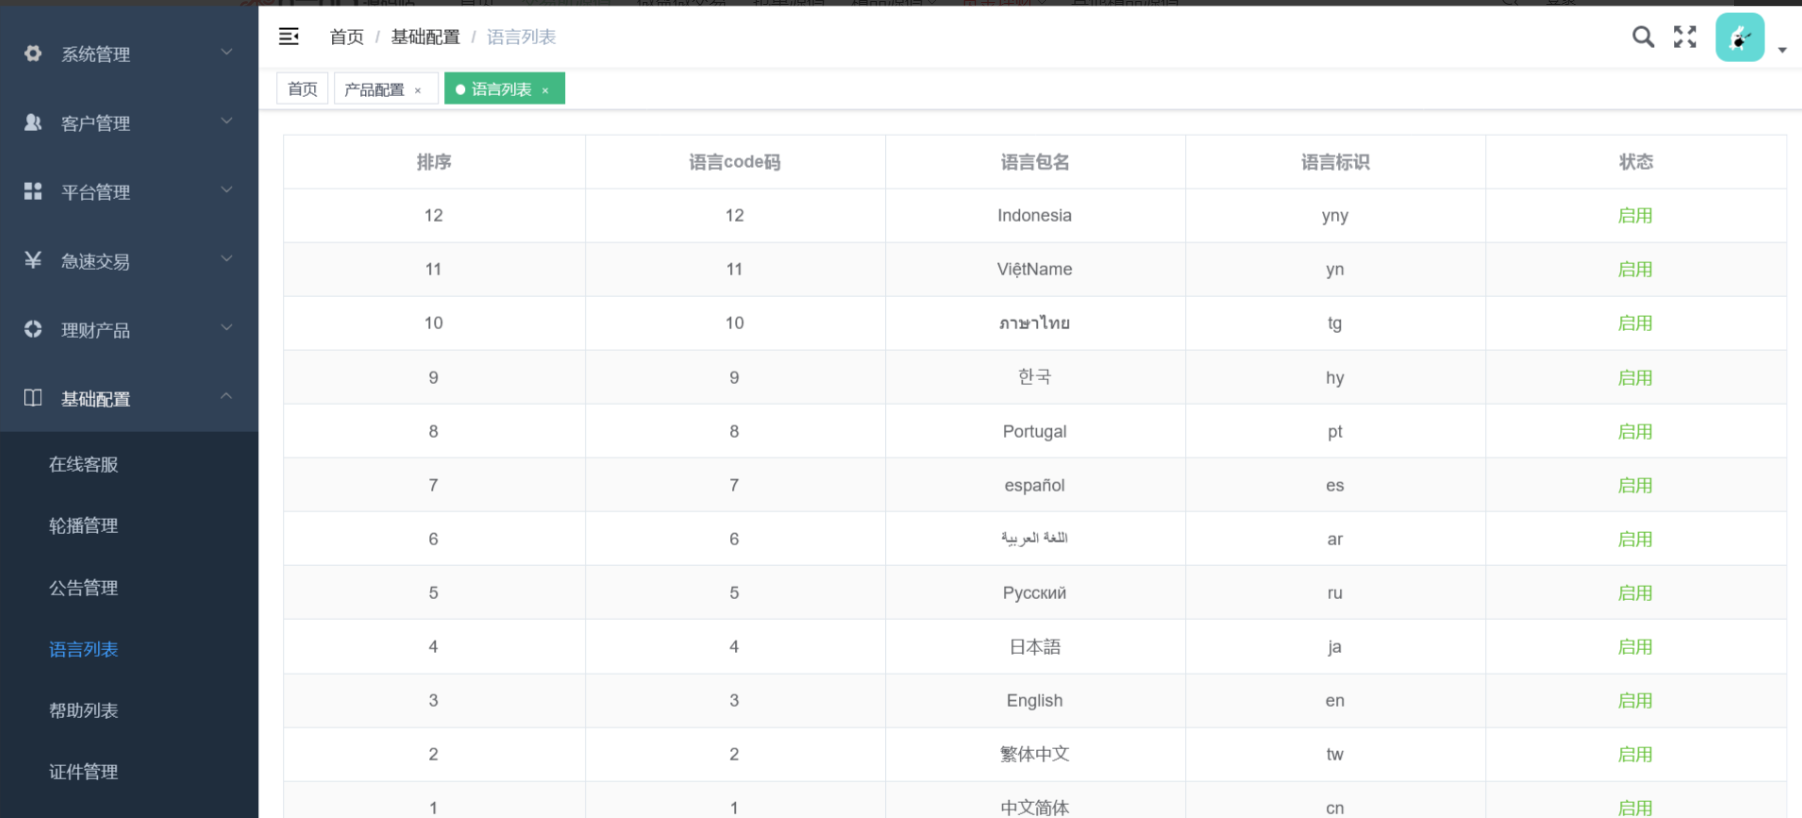This screenshot has width=1802, height=818.
Task: Click the yen icon beside 急速交易
Action: click(x=33, y=260)
